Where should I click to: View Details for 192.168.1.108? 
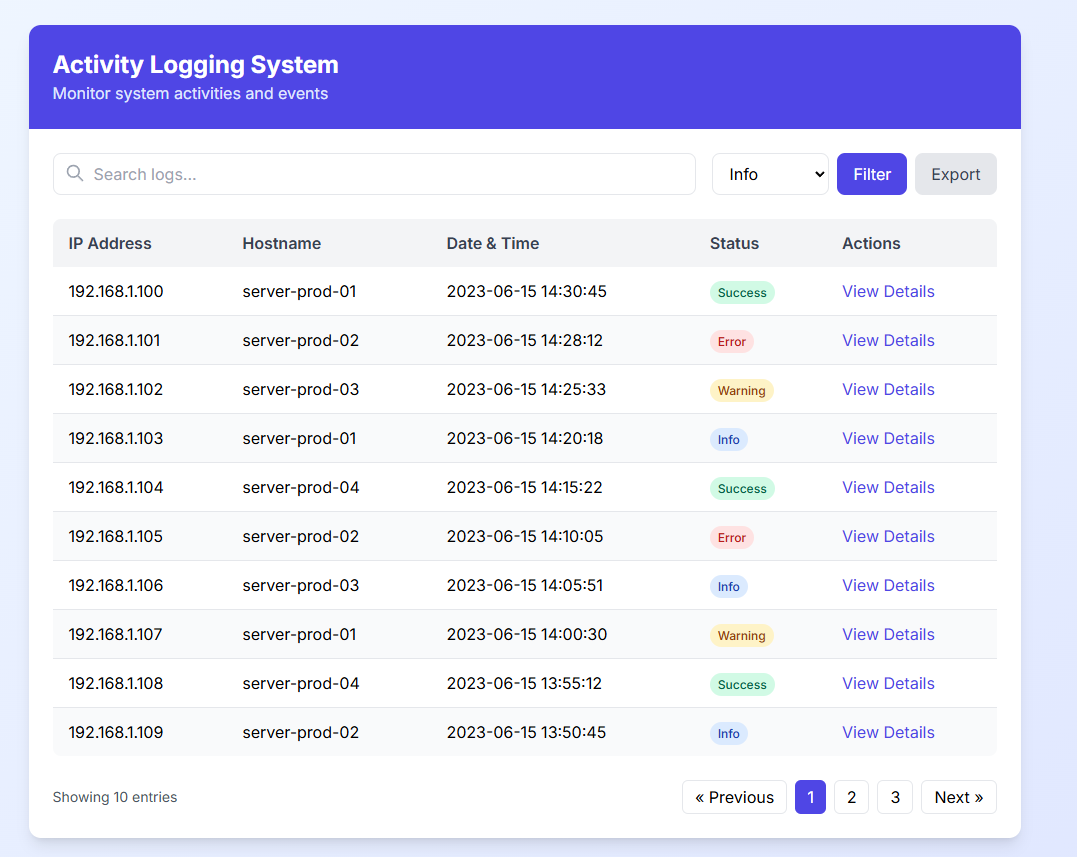888,683
